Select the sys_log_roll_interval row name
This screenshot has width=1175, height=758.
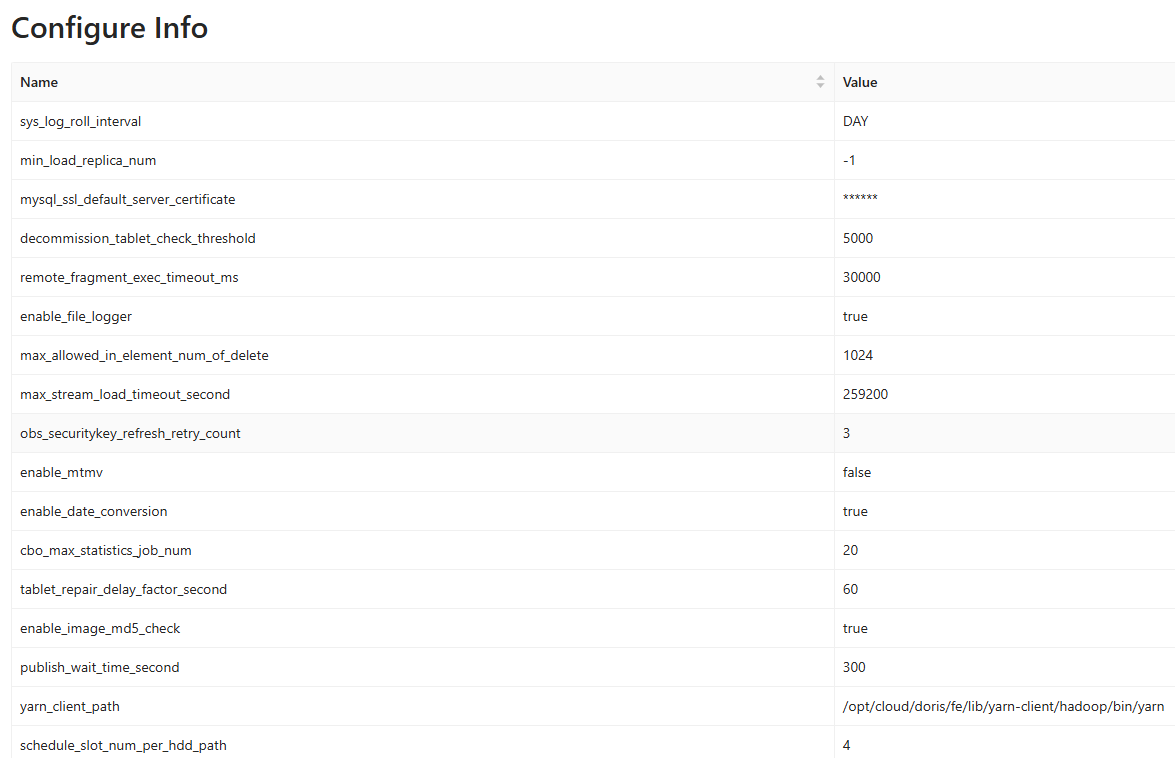(x=81, y=121)
